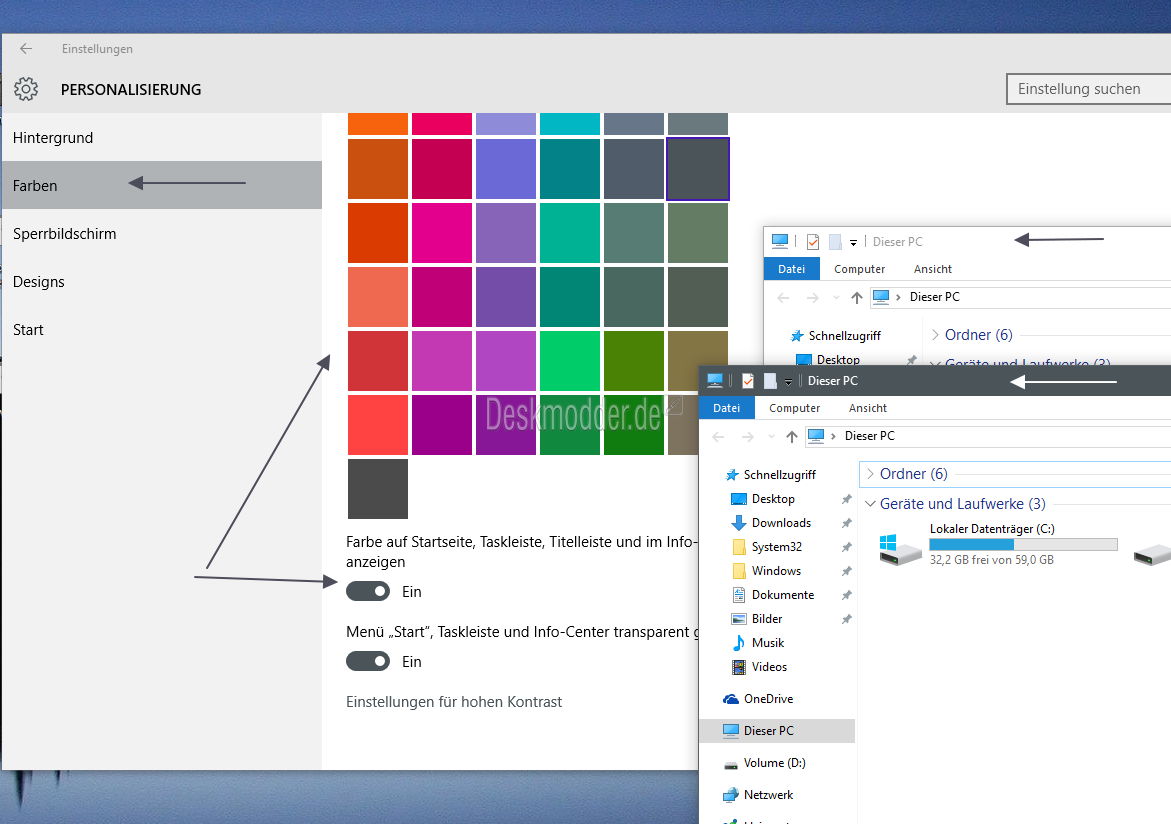
Task: Click the forward arrow in front Explorer navigation
Action: (x=748, y=436)
